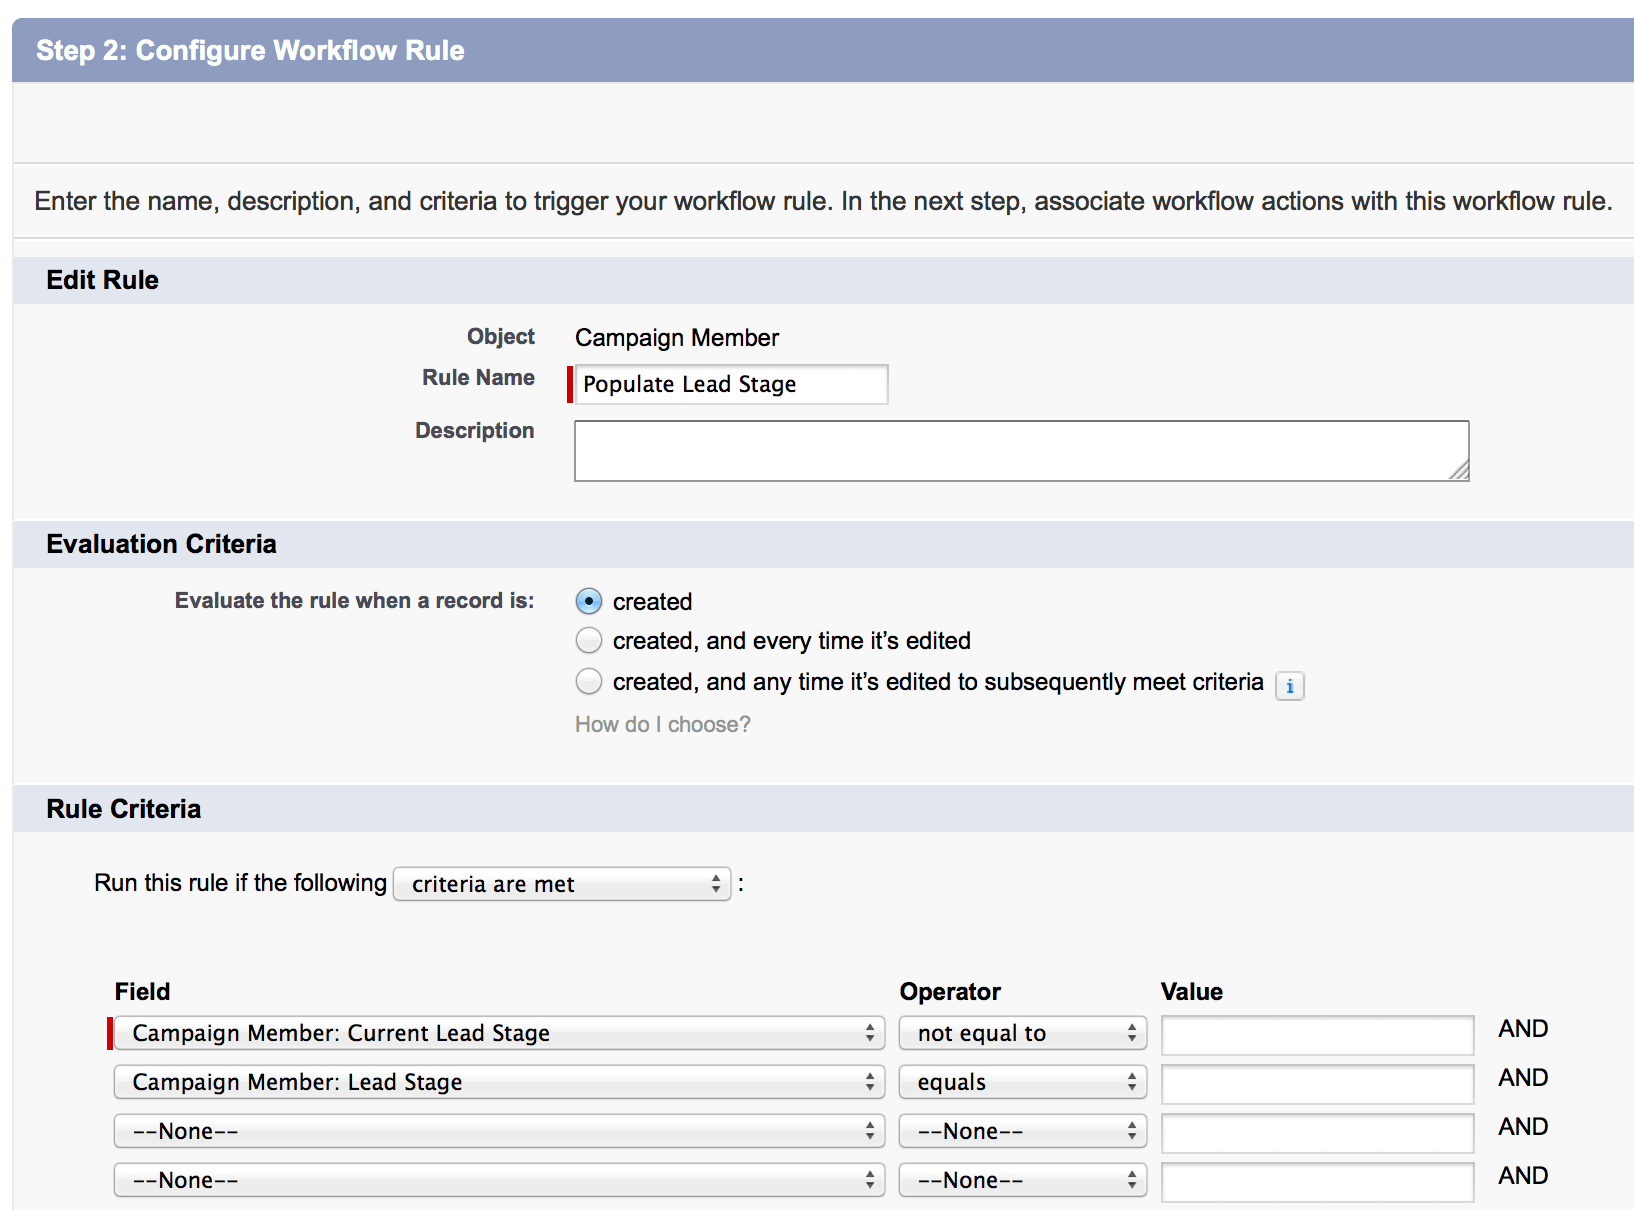Choose 'created, and every time it's edited'
The height and width of the screenshot is (1210, 1634).
589,640
